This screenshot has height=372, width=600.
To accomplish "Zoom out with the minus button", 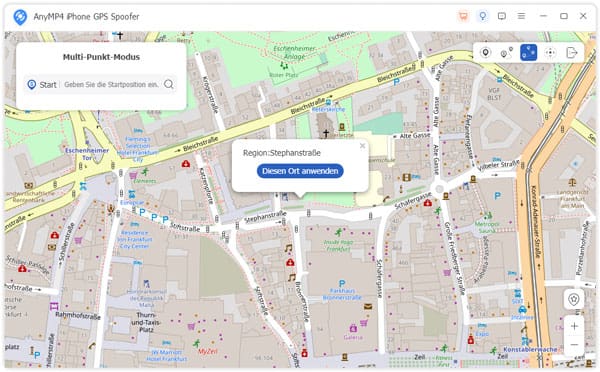I will [x=574, y=345].
